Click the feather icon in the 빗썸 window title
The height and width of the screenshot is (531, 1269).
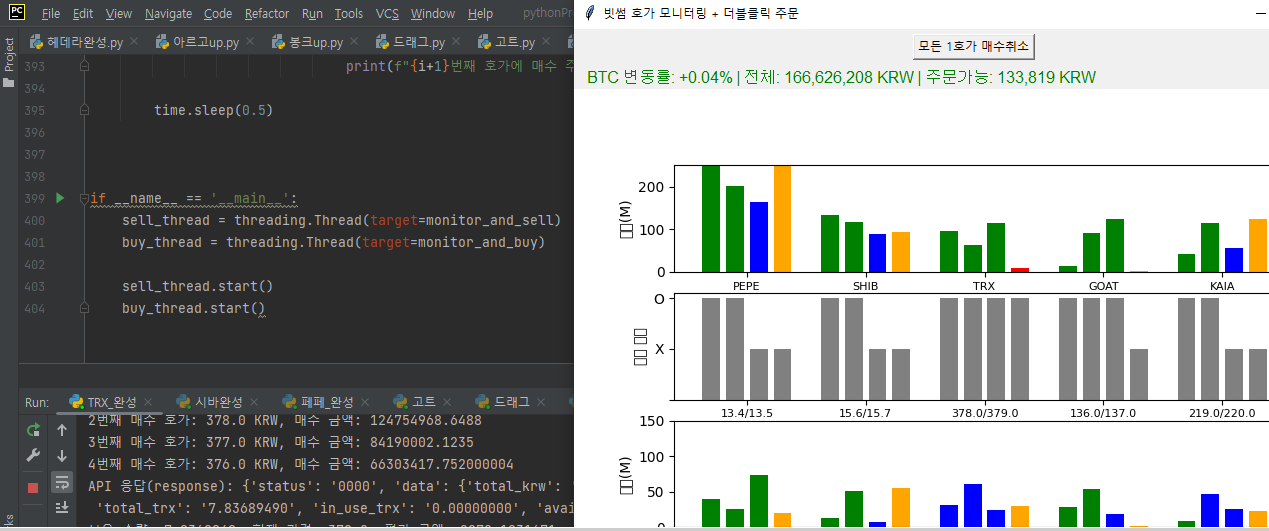(590, 13)
